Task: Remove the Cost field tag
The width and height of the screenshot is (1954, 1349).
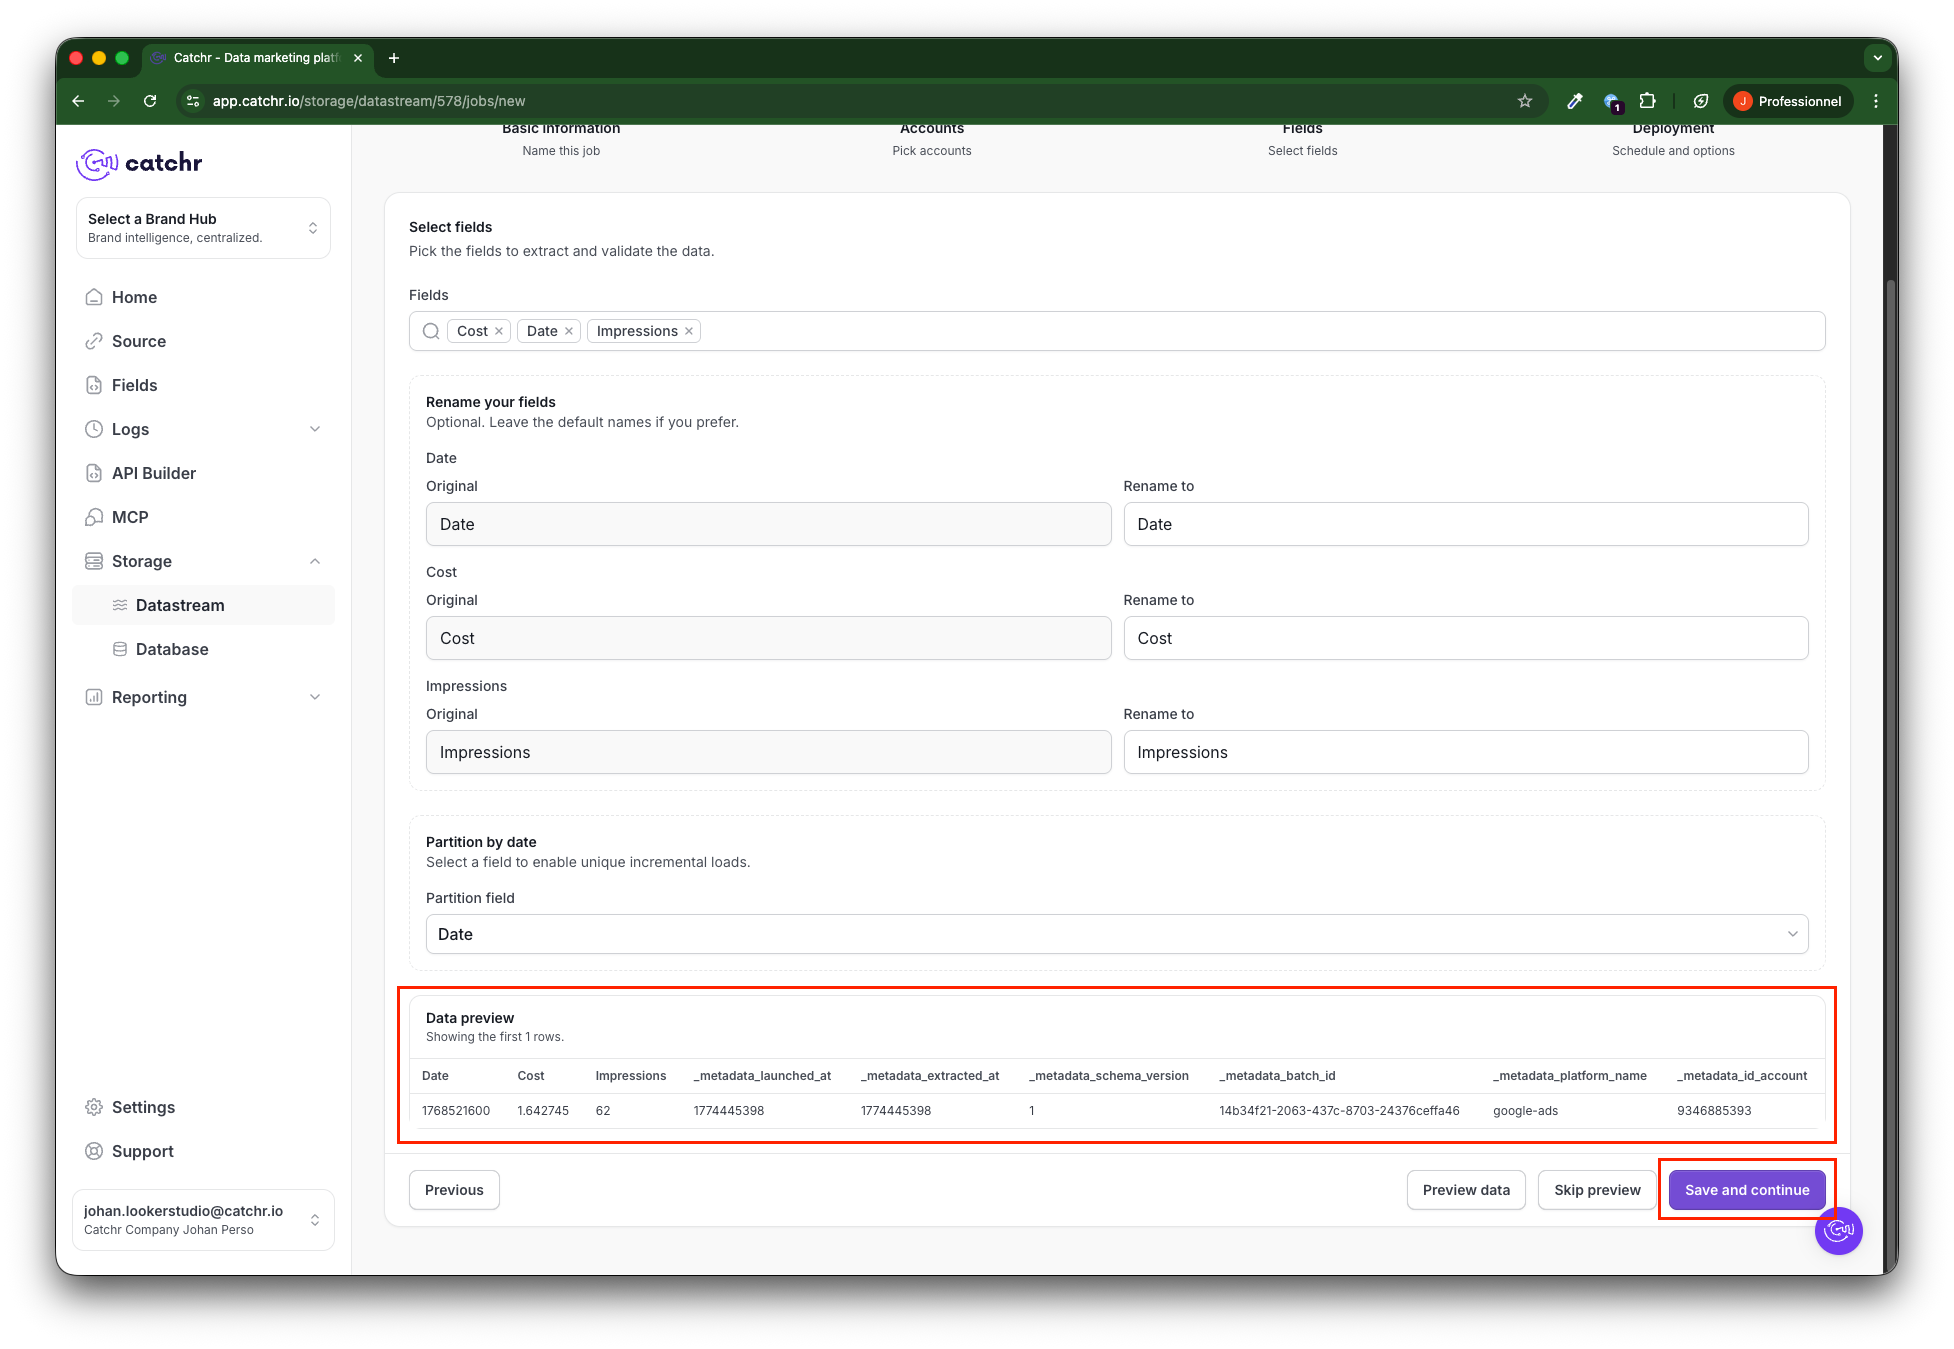Action: (x=499, y=331)
